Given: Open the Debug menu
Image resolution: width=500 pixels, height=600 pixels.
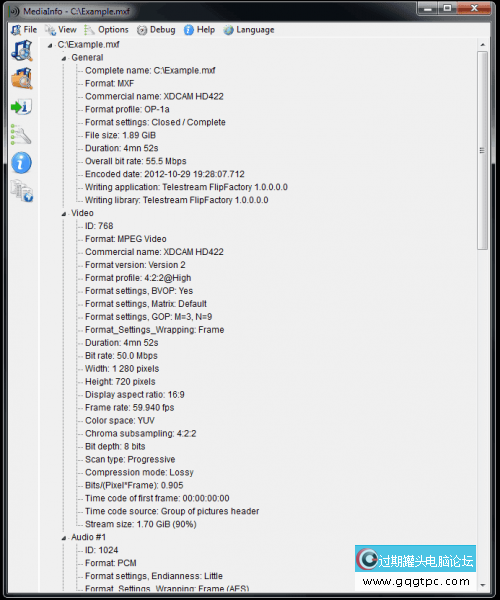Looking at the screenshot, I should point(156,30).
